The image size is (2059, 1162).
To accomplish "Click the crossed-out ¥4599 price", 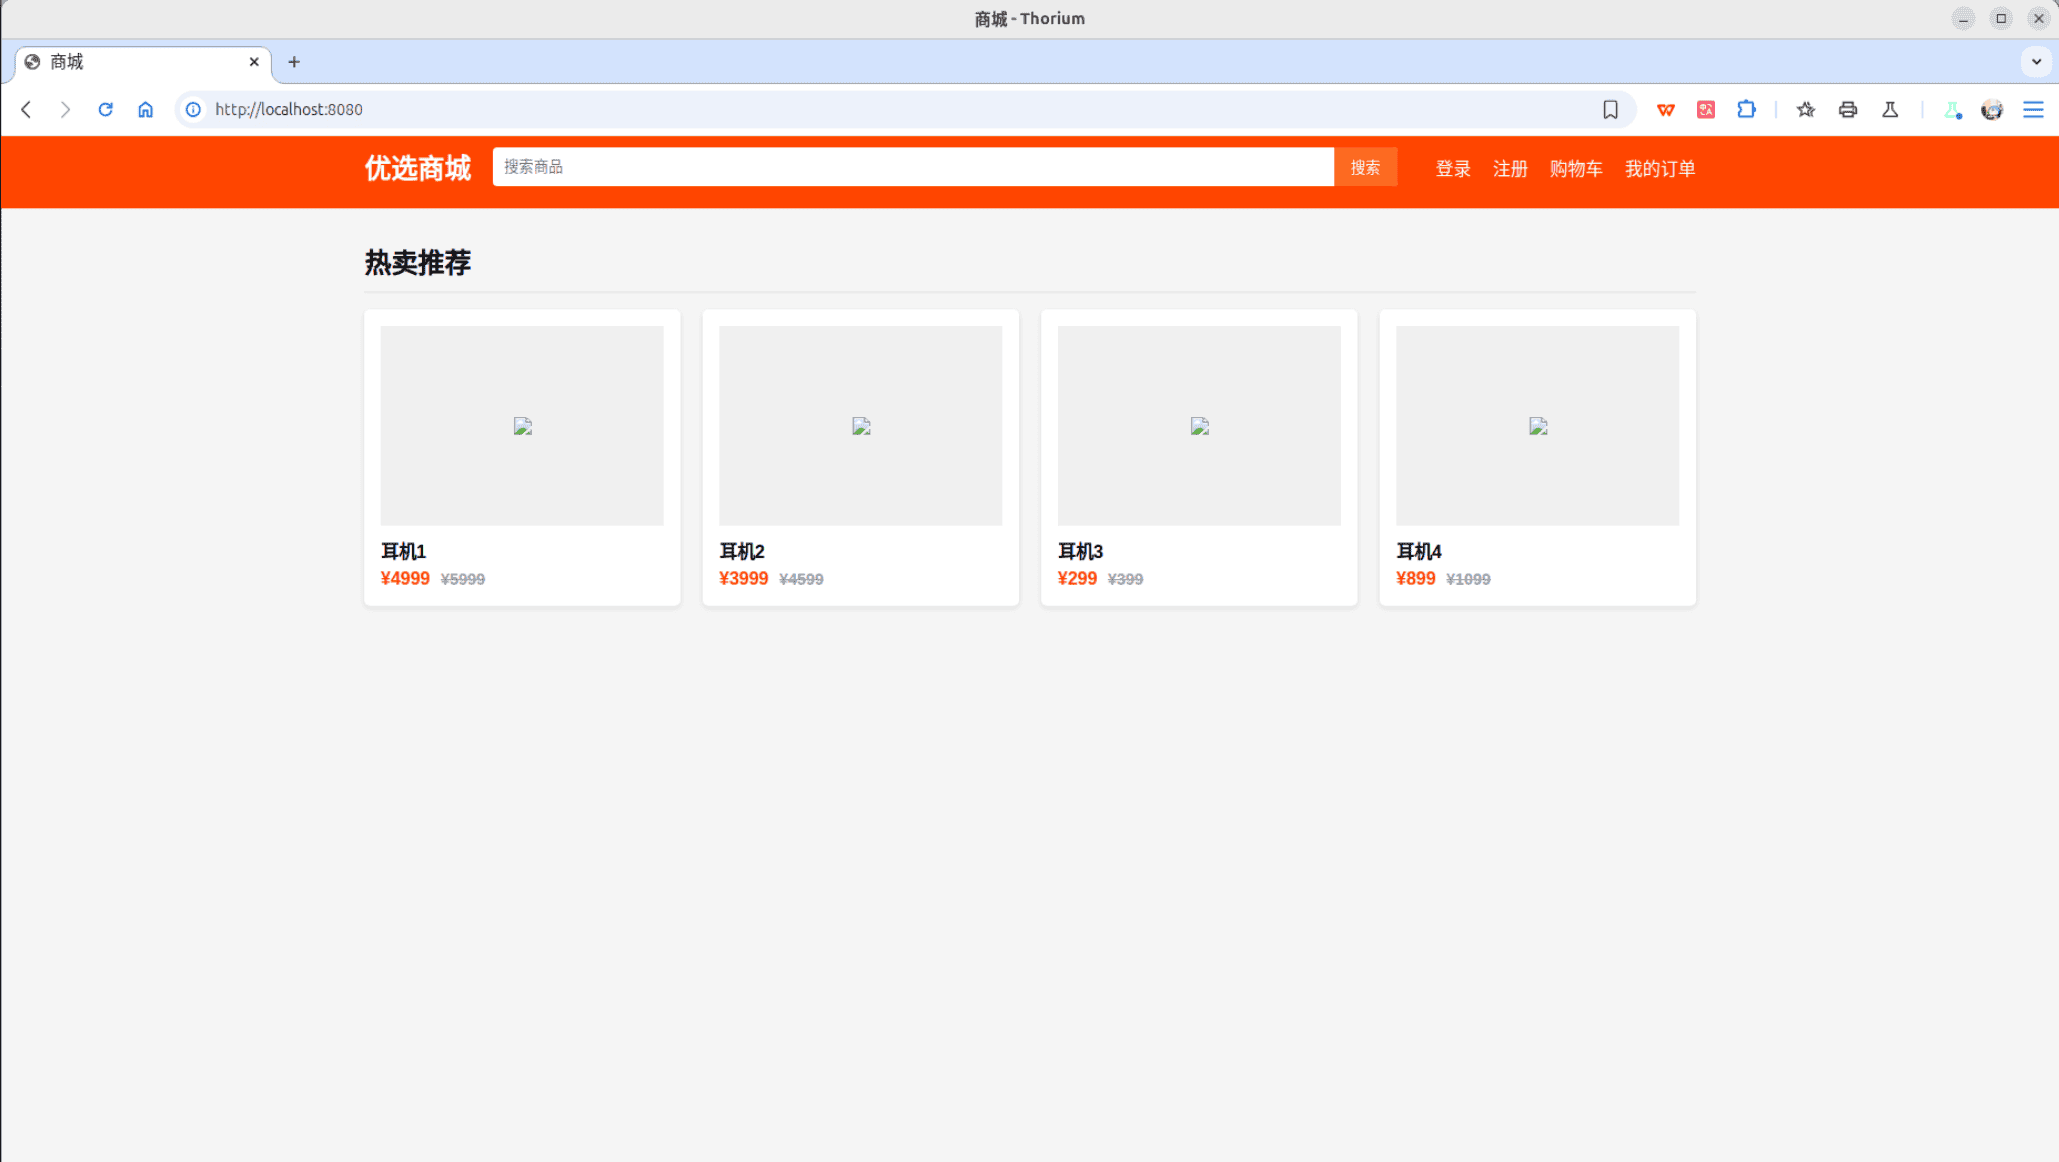I will [x=801, y=580].
